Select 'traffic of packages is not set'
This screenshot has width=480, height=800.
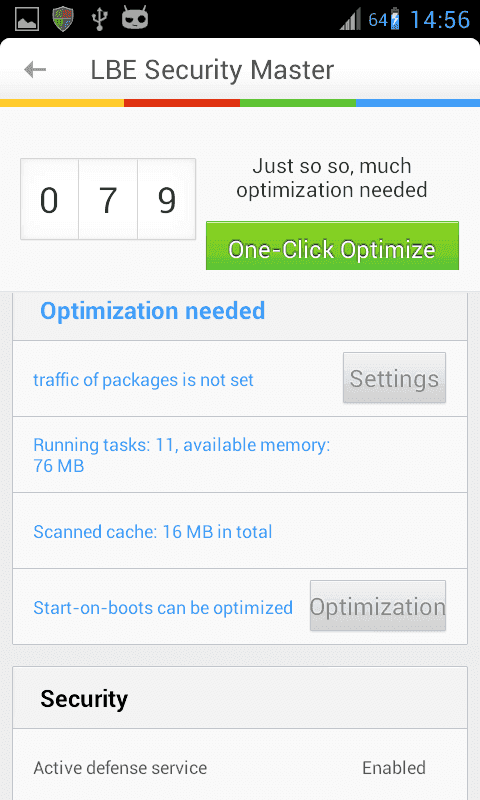click(x=143, y=380)
